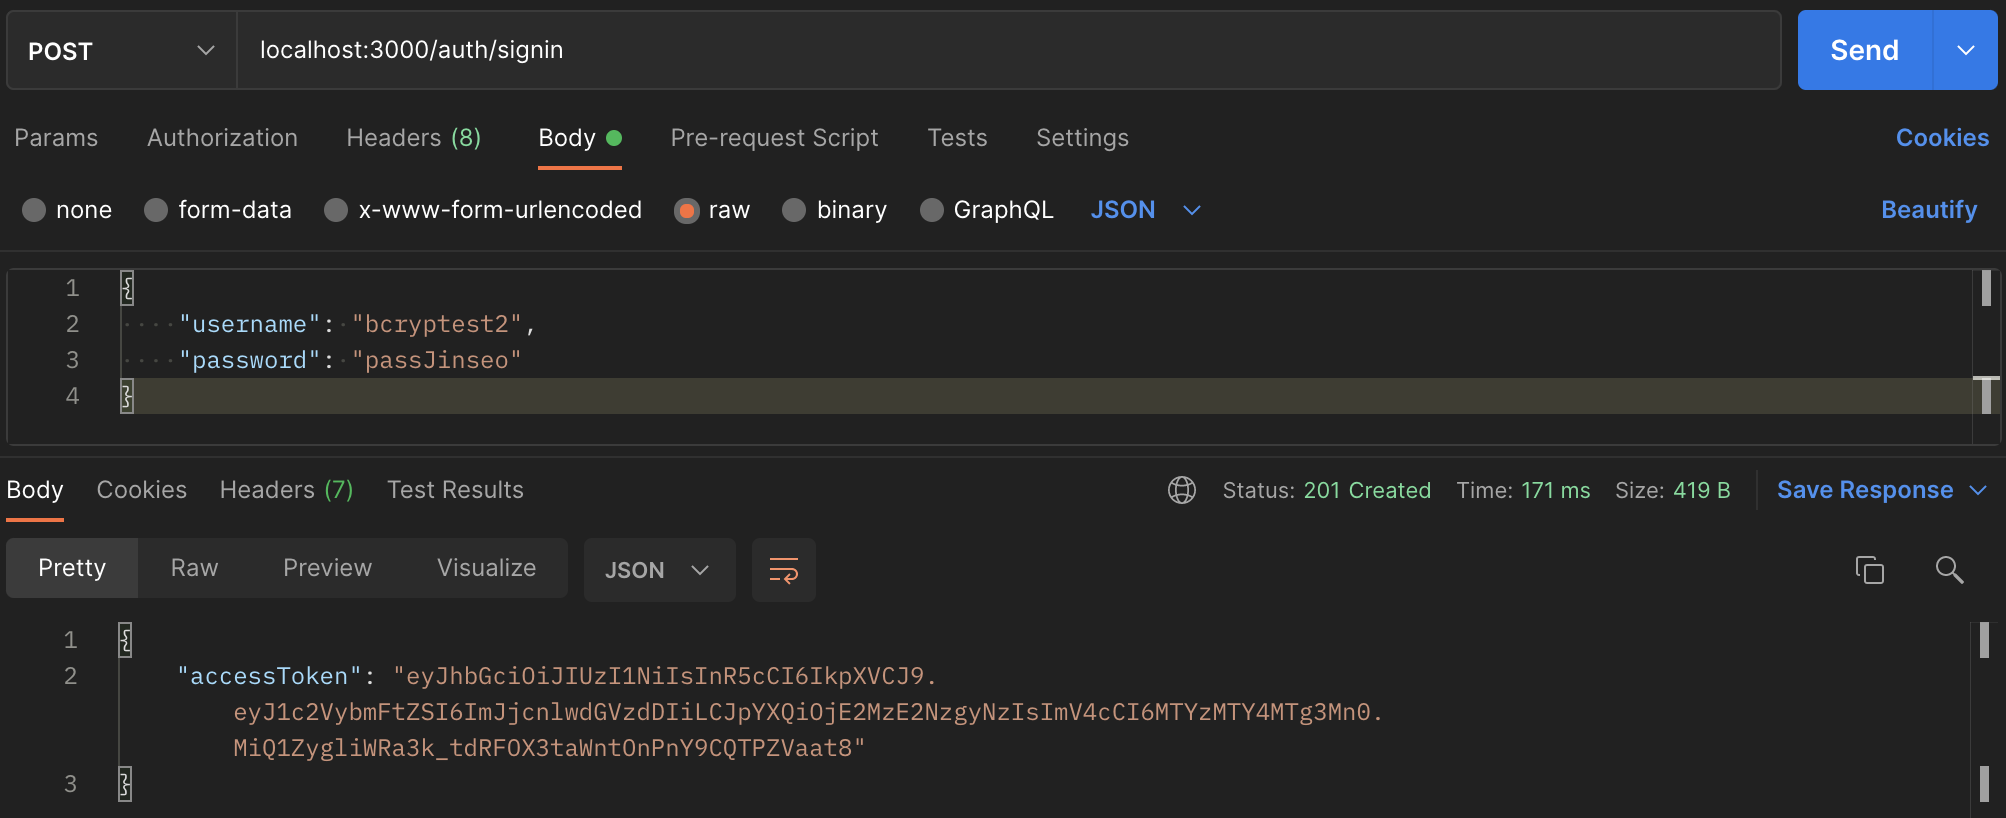The image size is (2006, 818).
Task: Click the request body editor scrollbar
Action: (1986, 356)
